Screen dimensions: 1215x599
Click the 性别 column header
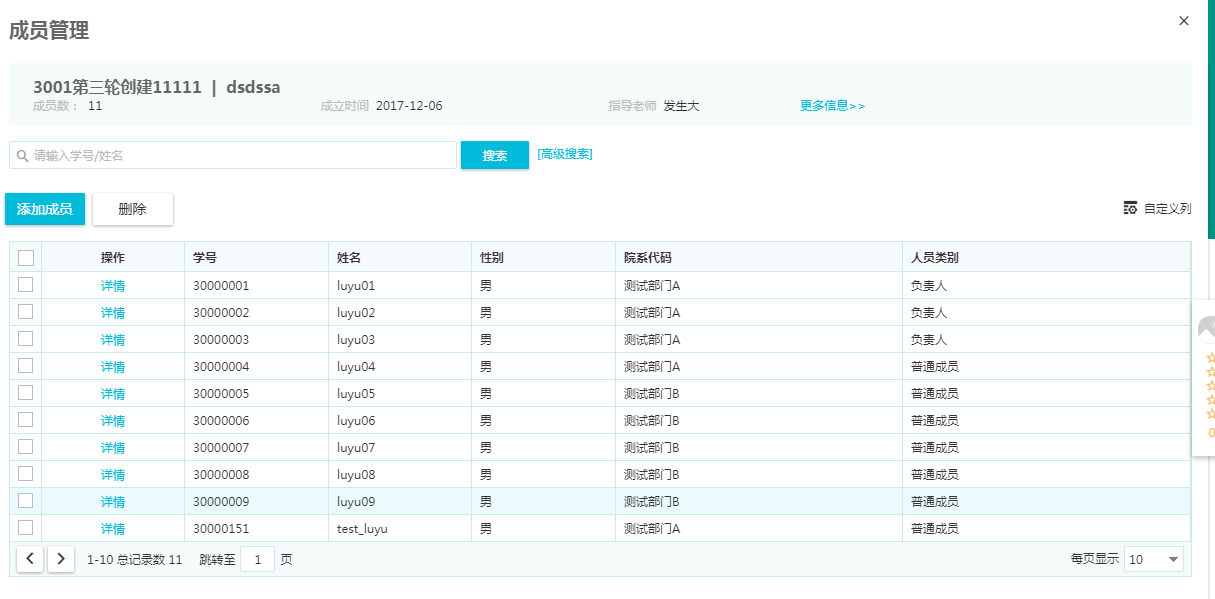click(x=543, y=257)
